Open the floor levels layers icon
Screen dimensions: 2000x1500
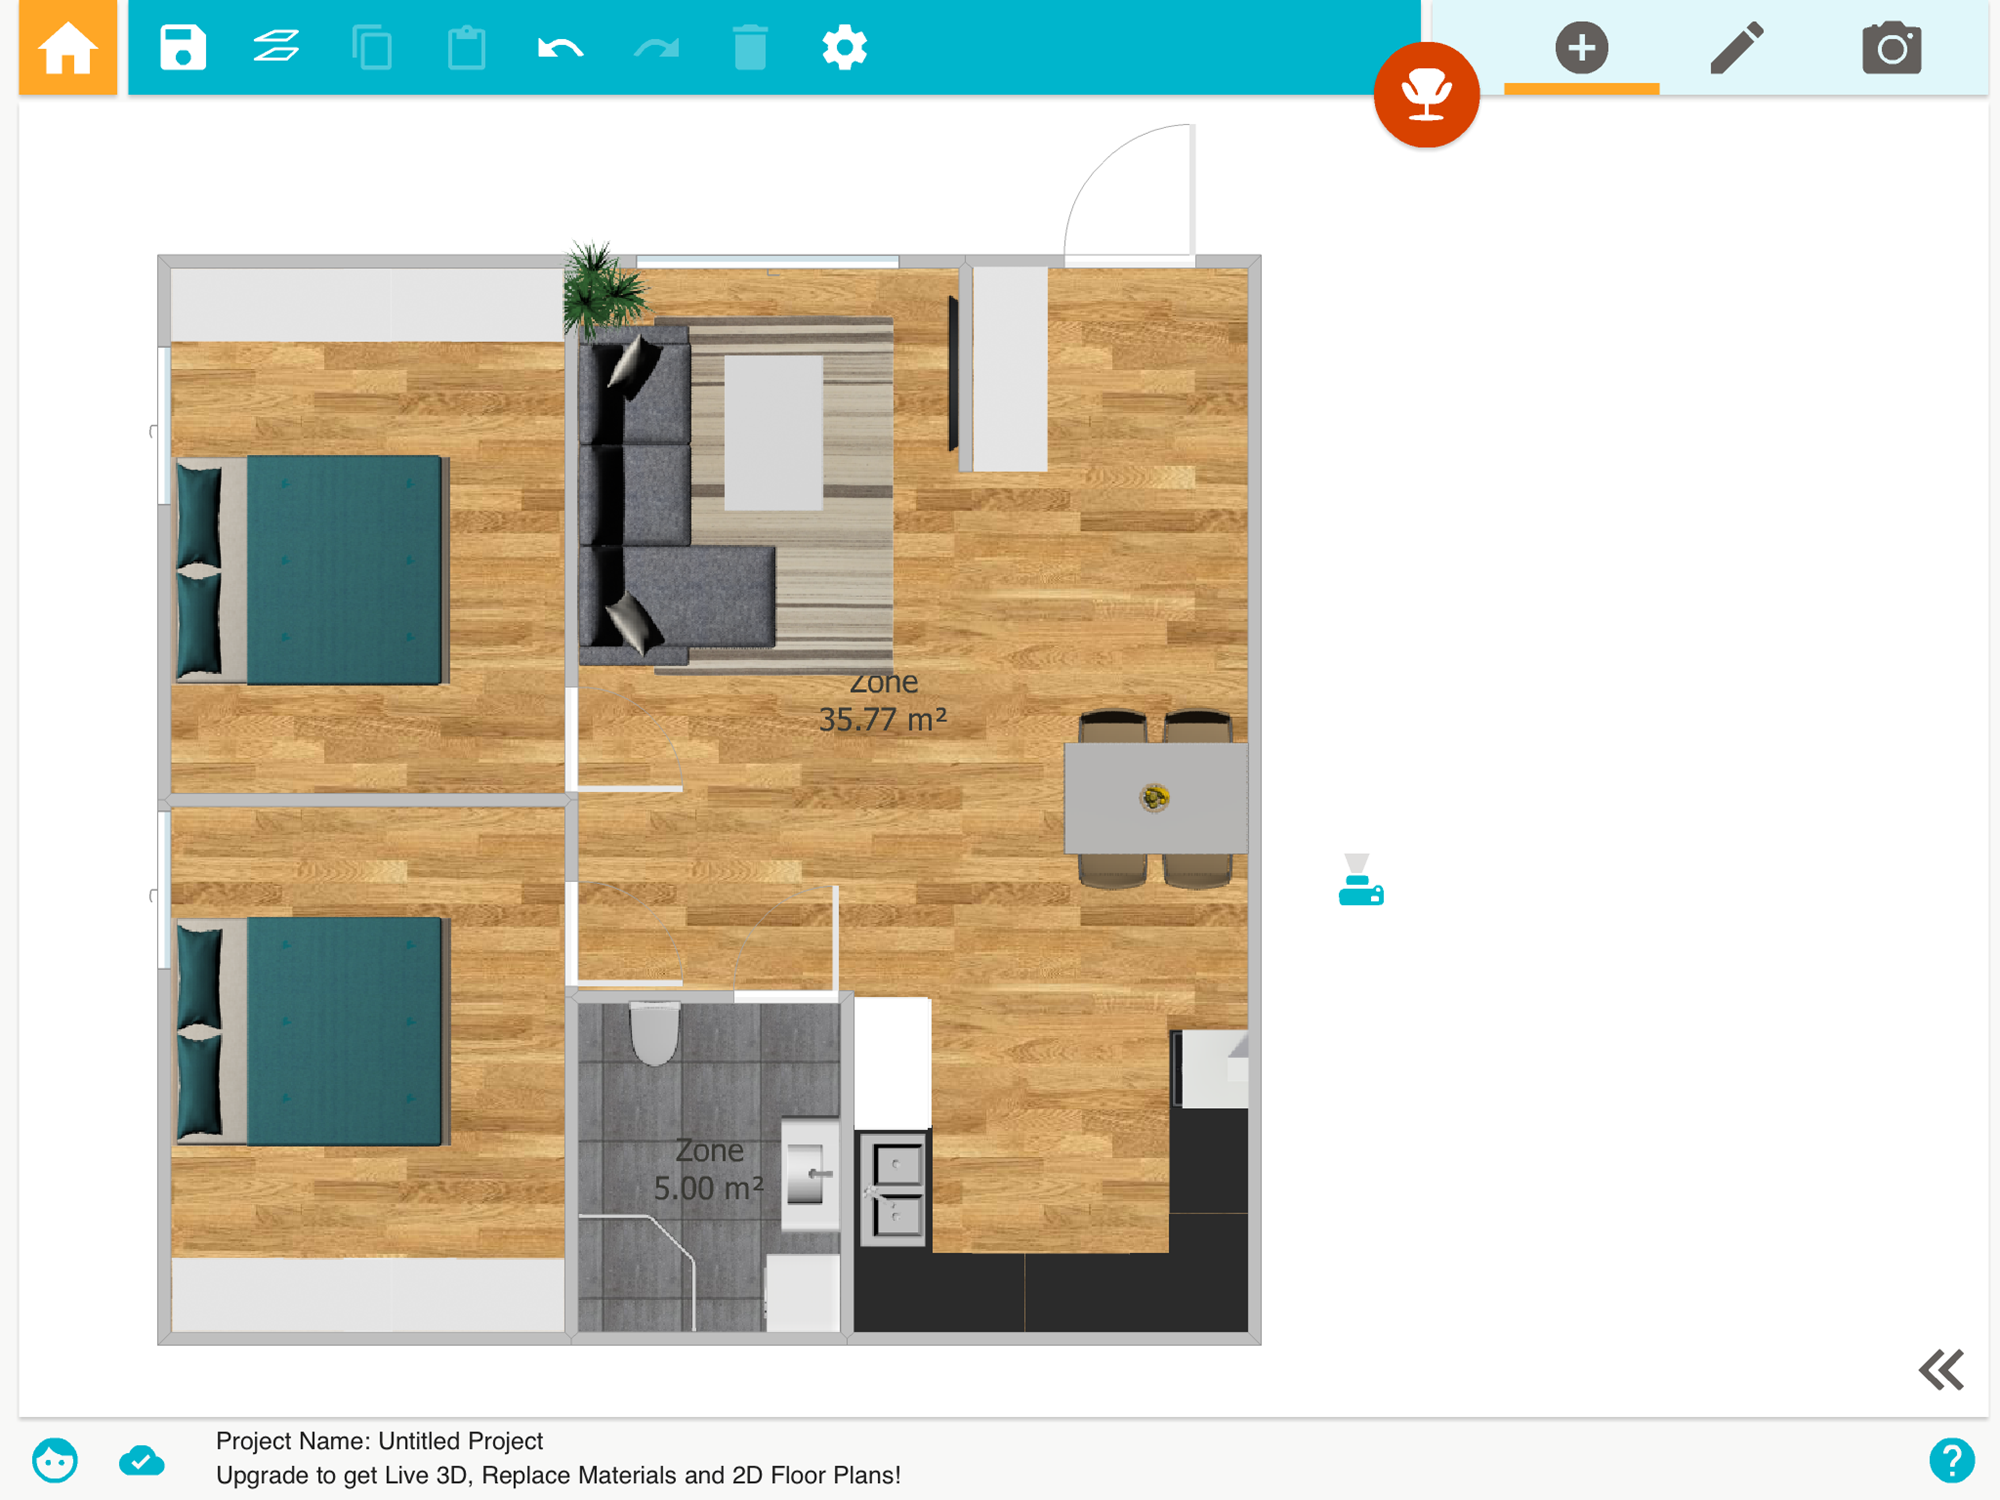276,47
